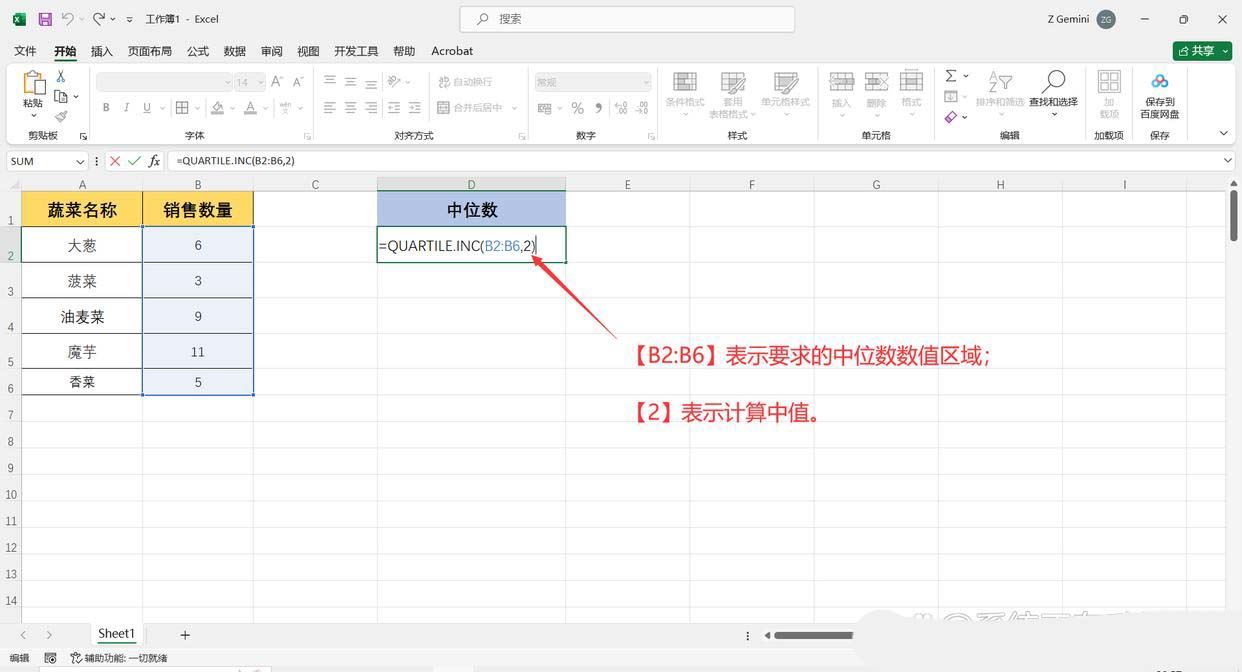Open the 文件 (File) menu
Screen dimensions: 1242x672
tap(25, 51)
